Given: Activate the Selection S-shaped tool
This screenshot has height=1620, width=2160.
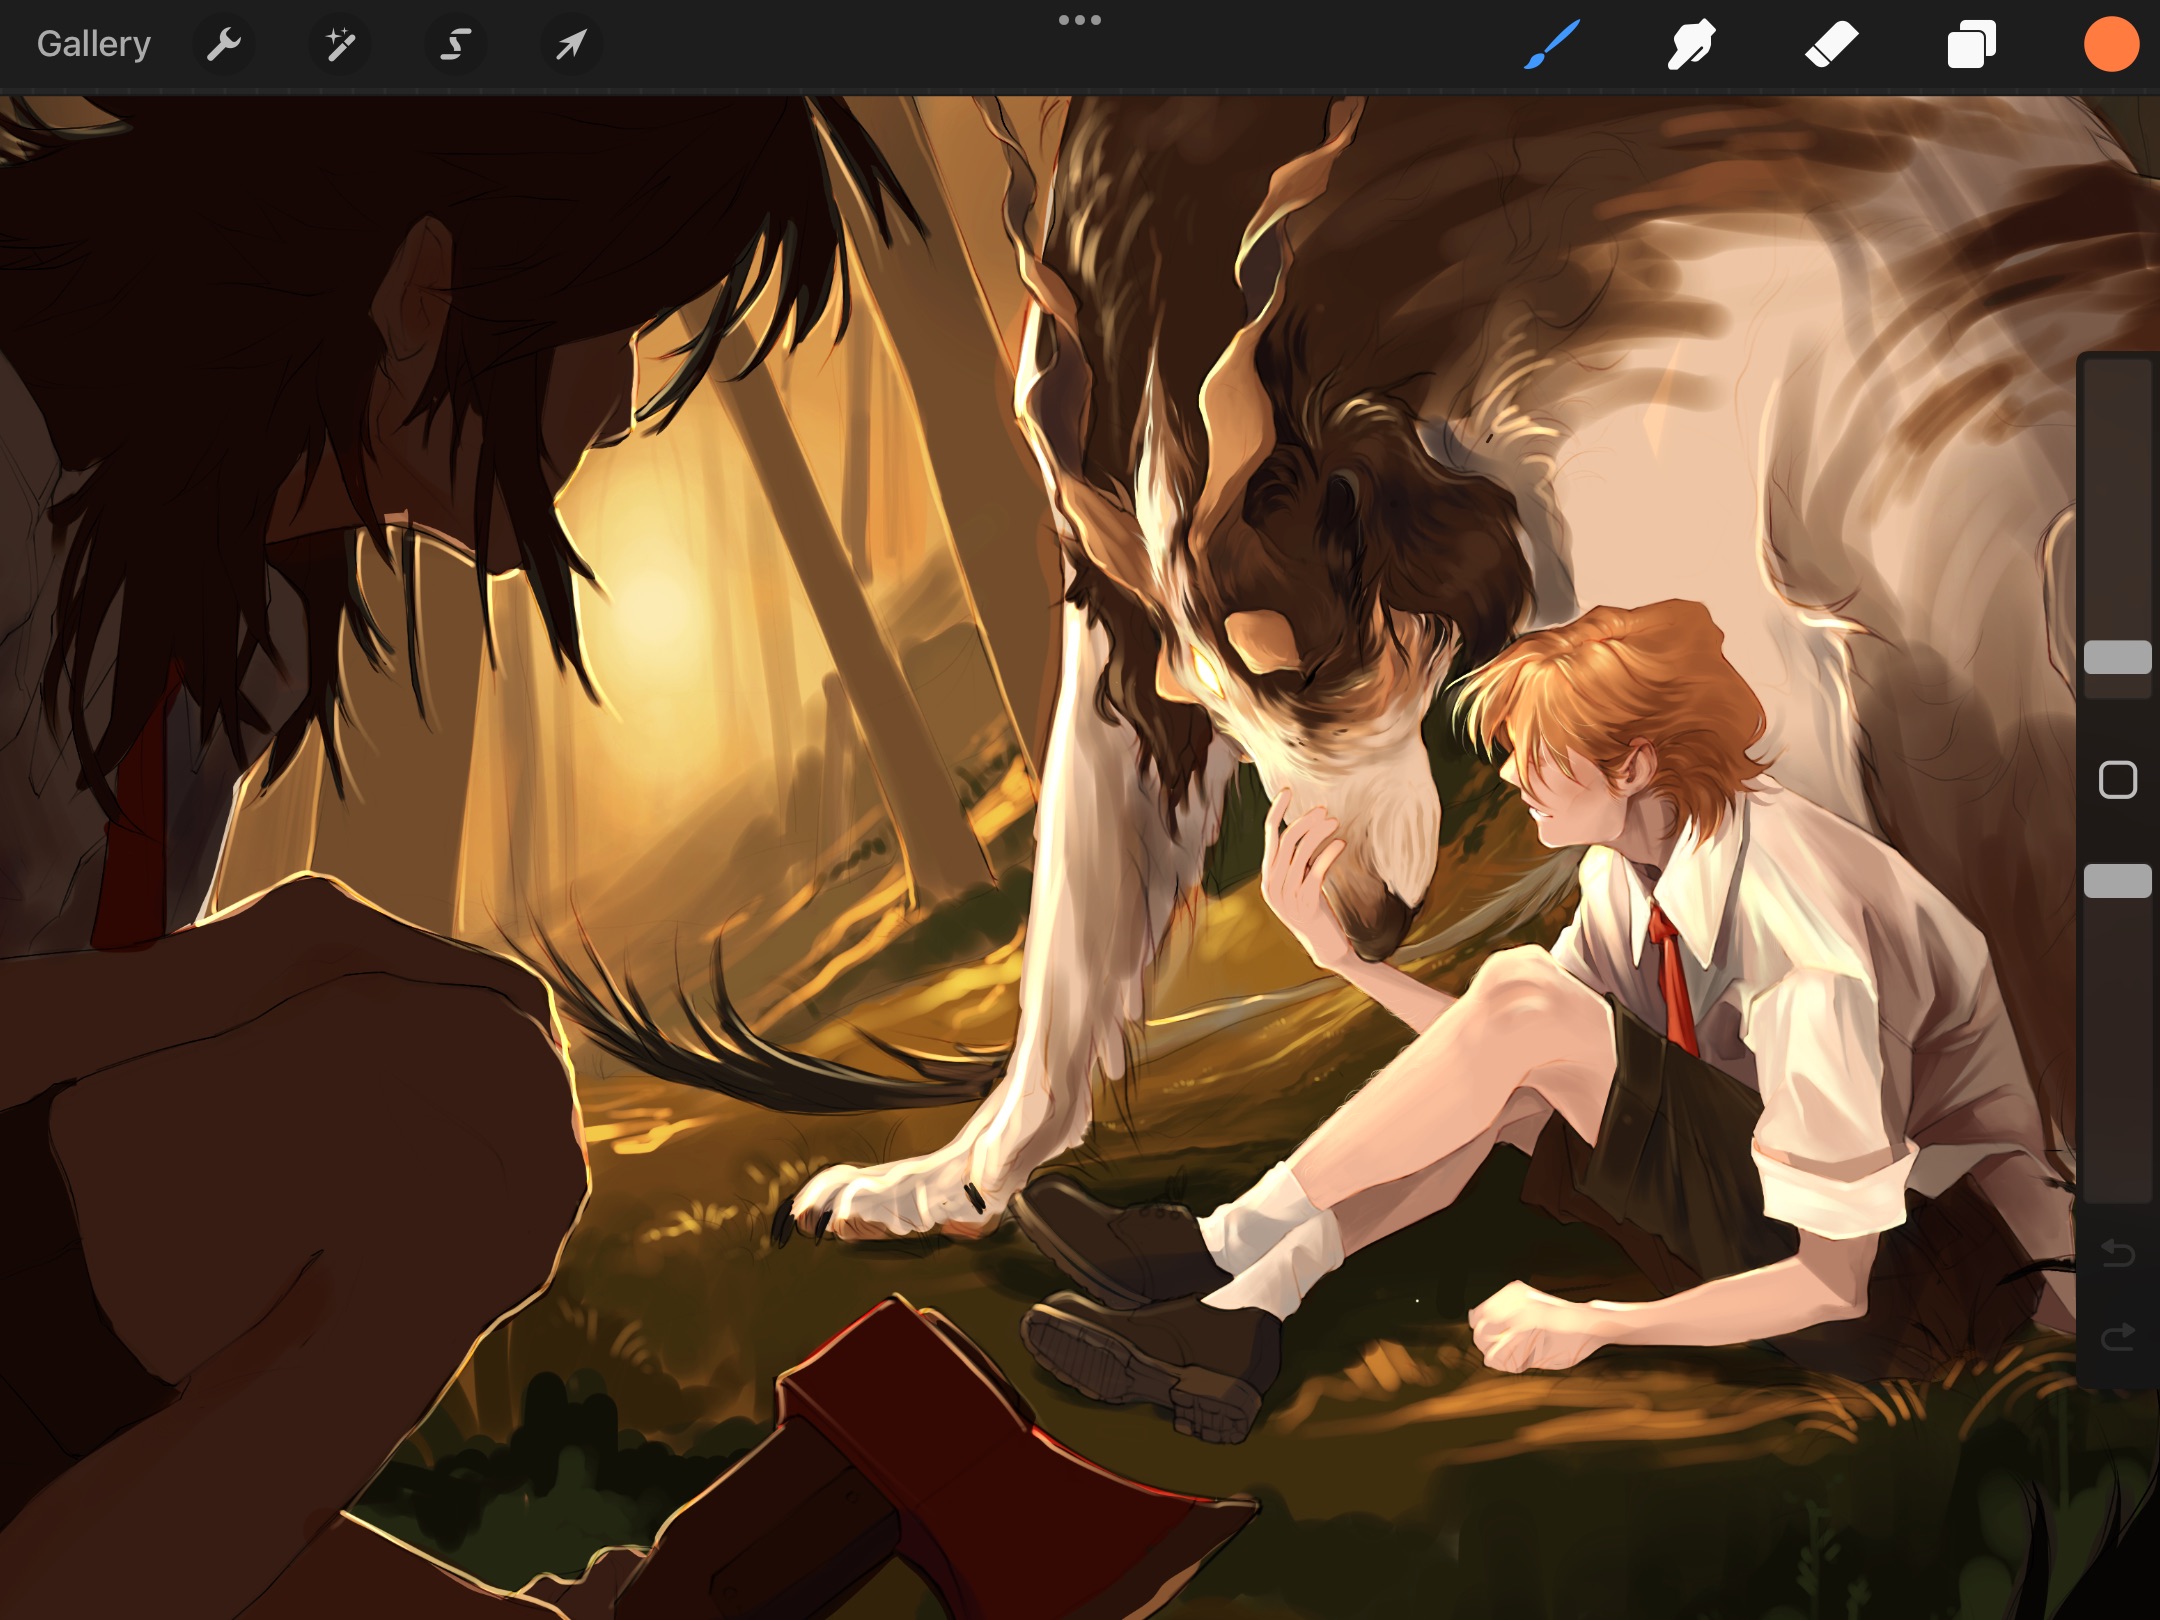Looking at the screenshot, I should pos(456,44).
